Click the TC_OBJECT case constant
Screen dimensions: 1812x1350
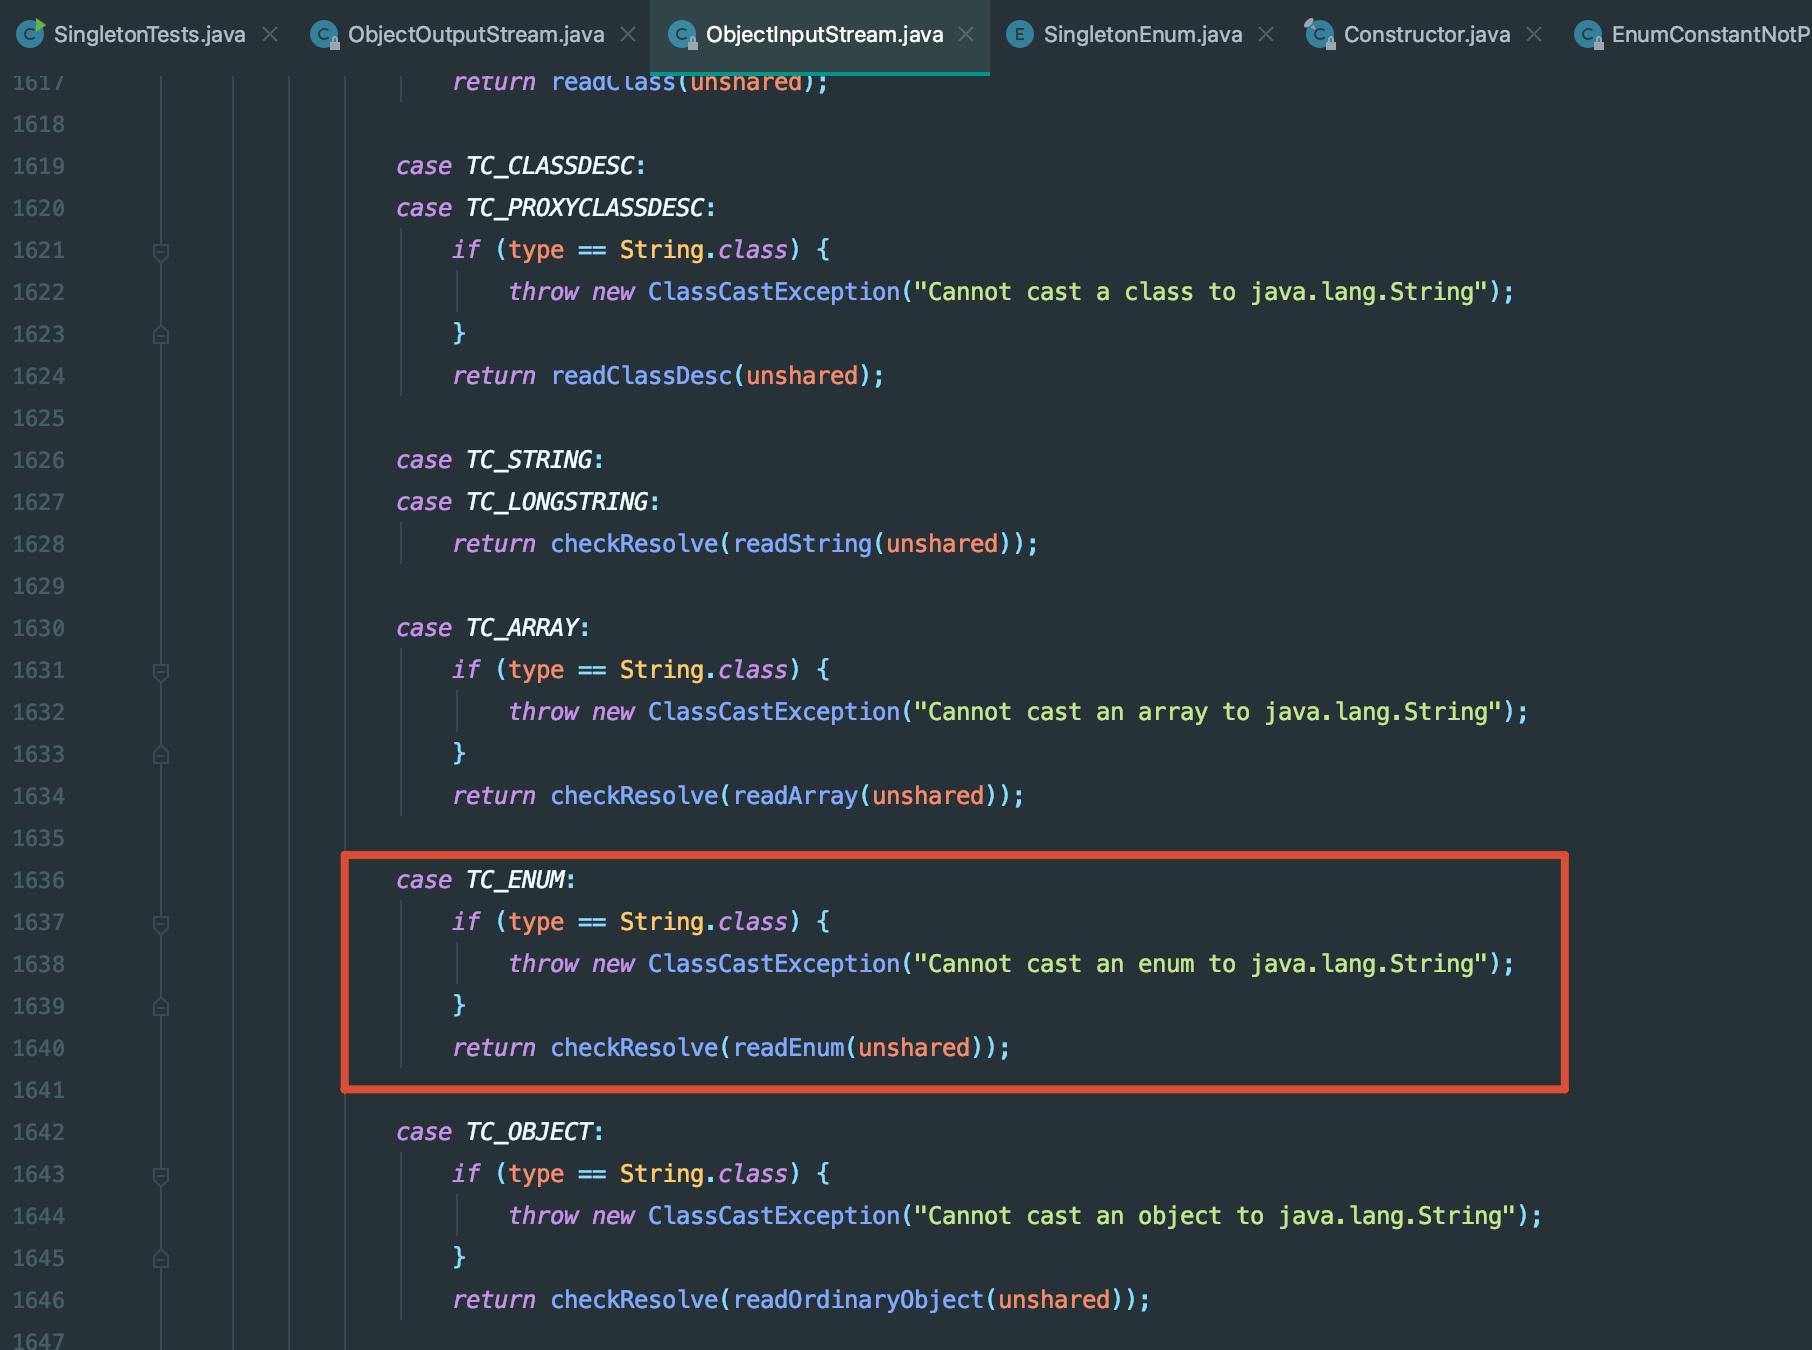pos(529,1132)
